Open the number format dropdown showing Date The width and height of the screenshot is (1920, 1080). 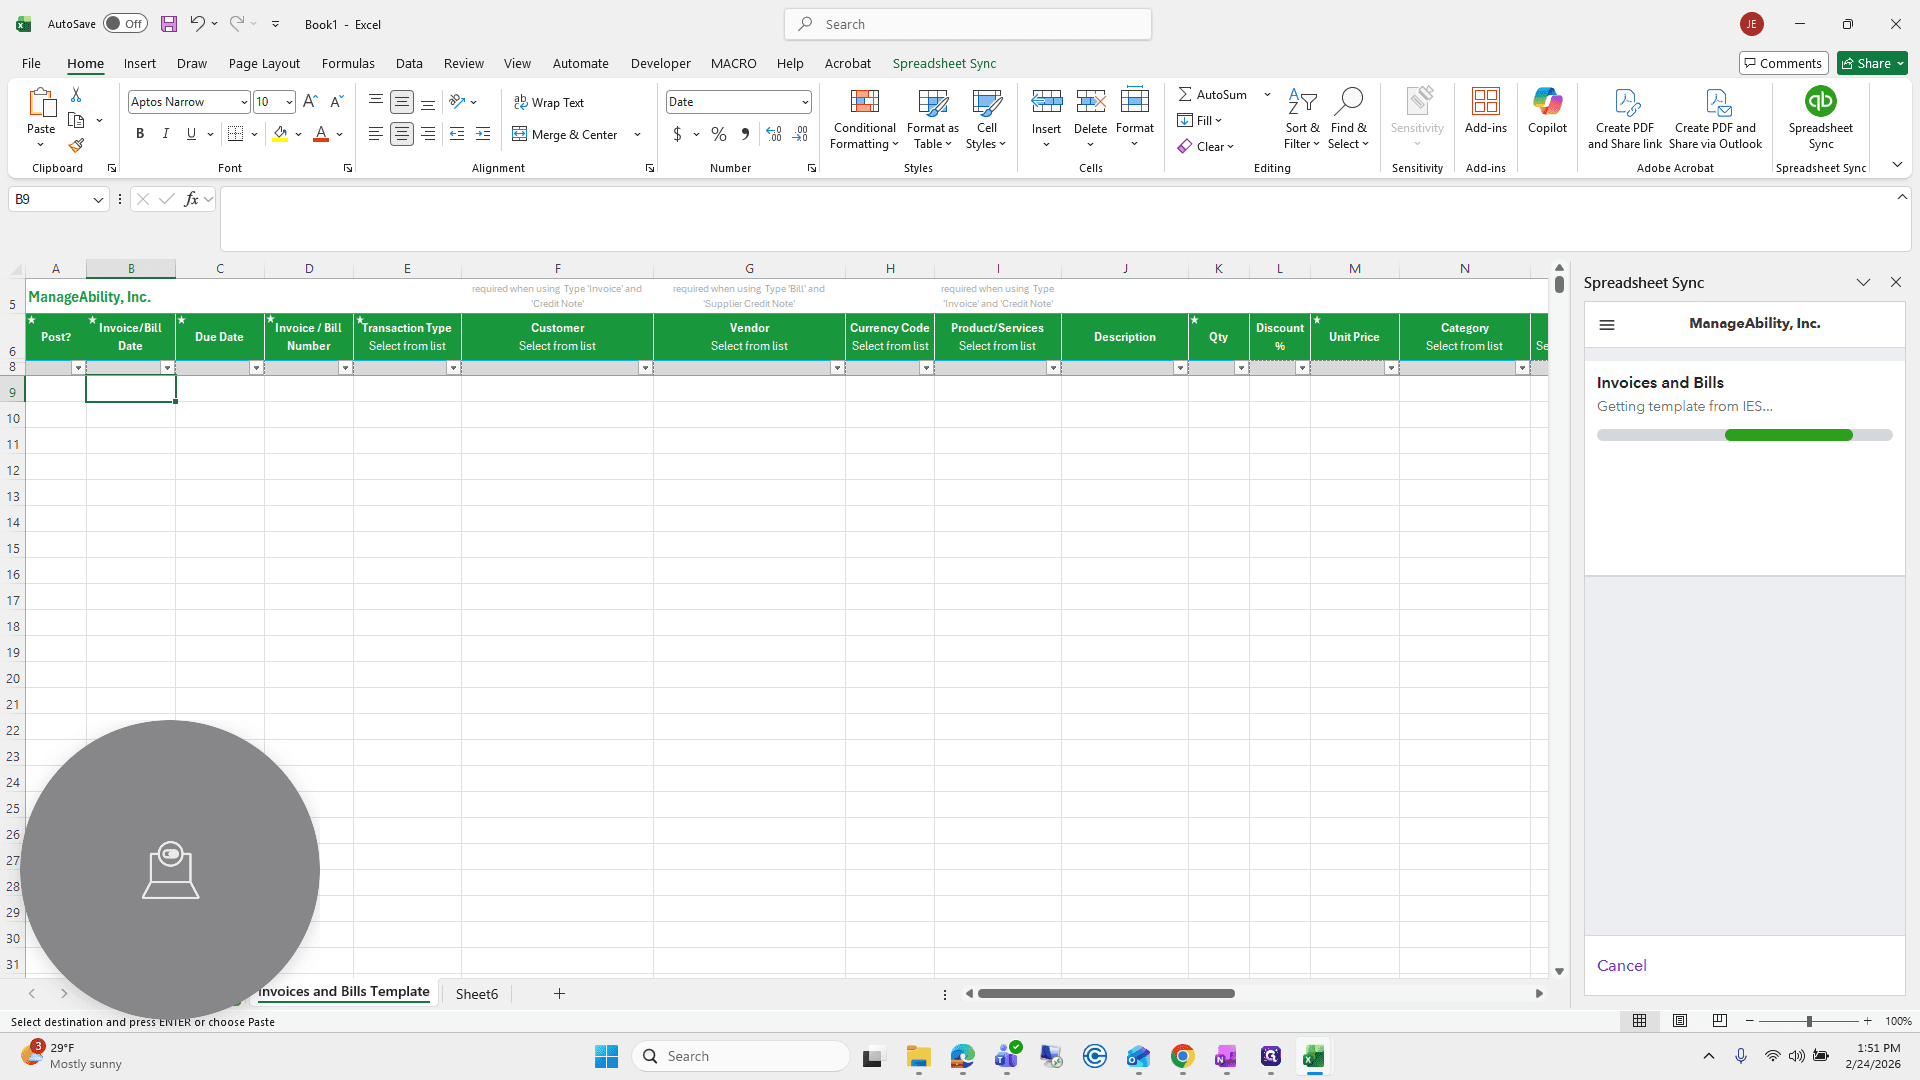(805, 102)
